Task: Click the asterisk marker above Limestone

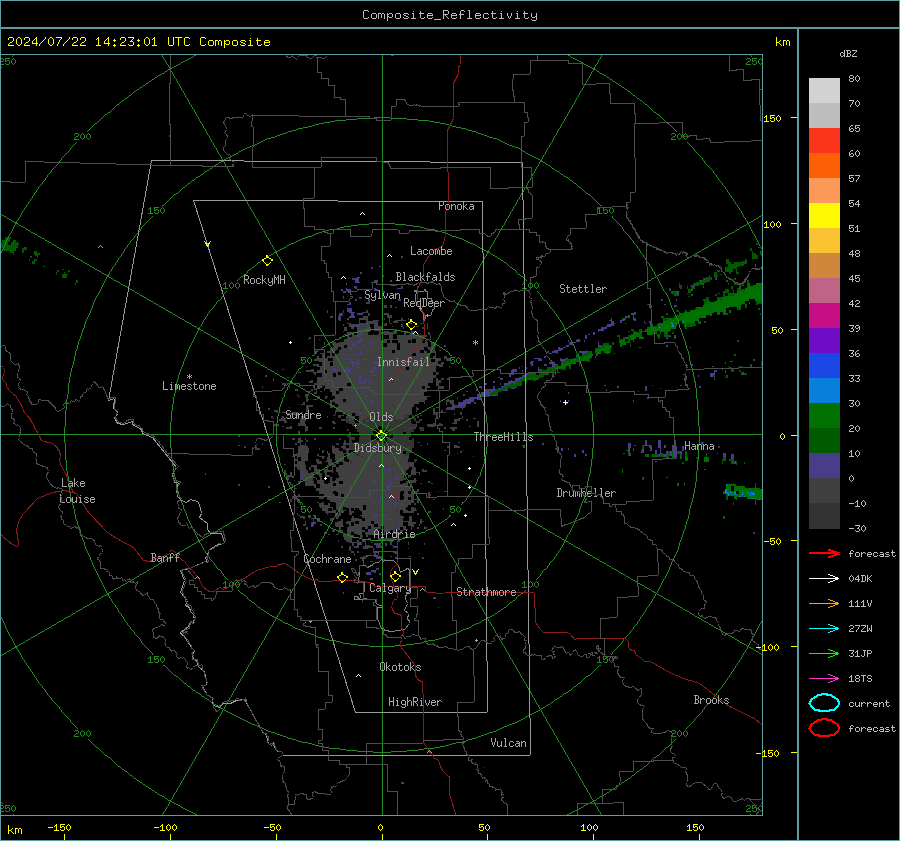Action: (189, 377)
